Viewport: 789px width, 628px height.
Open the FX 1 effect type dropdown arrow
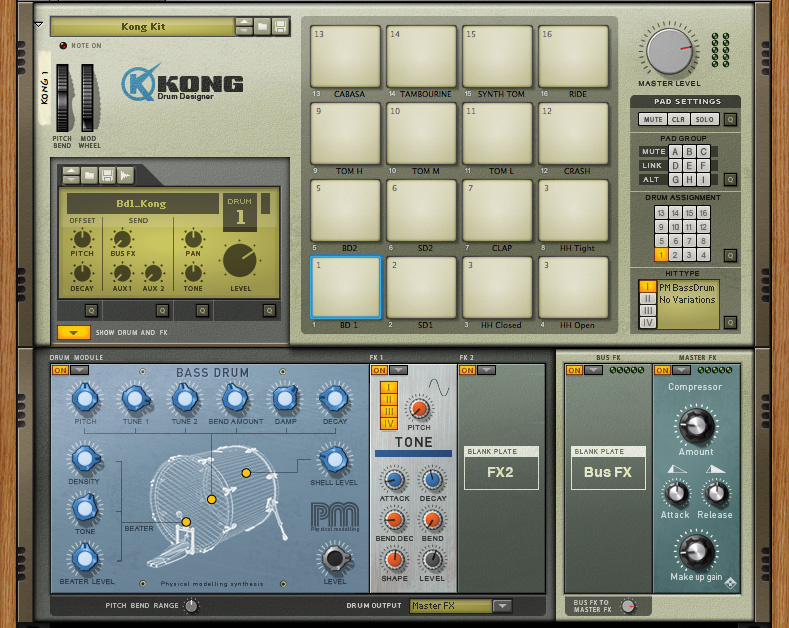click(x=399, y=370)
